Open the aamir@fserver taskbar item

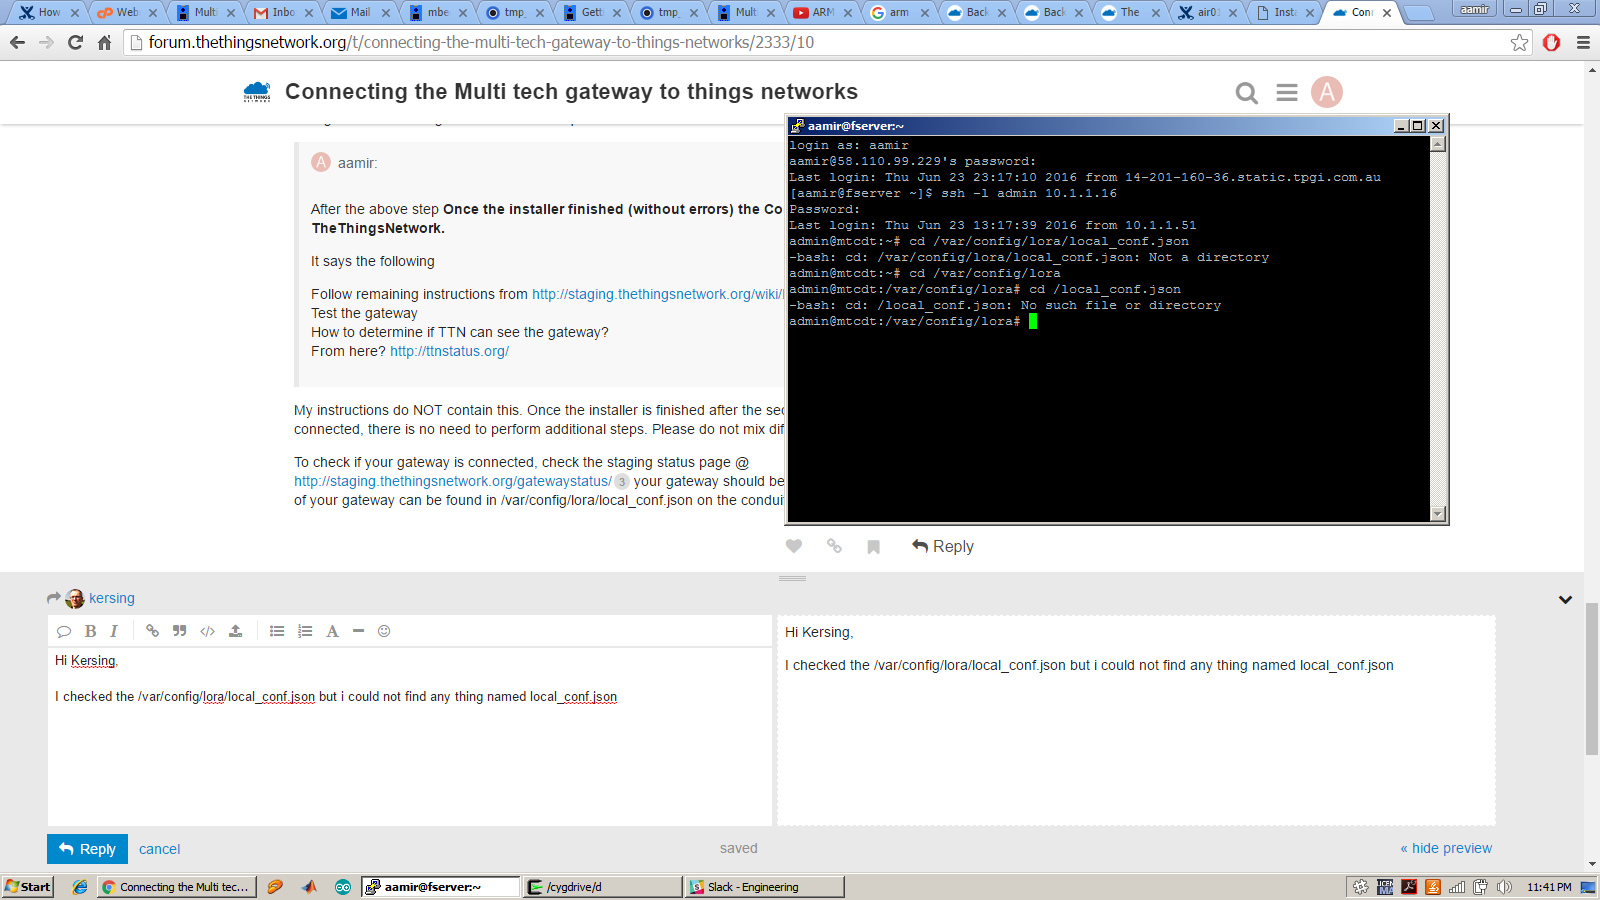click(x=440, y=887)
